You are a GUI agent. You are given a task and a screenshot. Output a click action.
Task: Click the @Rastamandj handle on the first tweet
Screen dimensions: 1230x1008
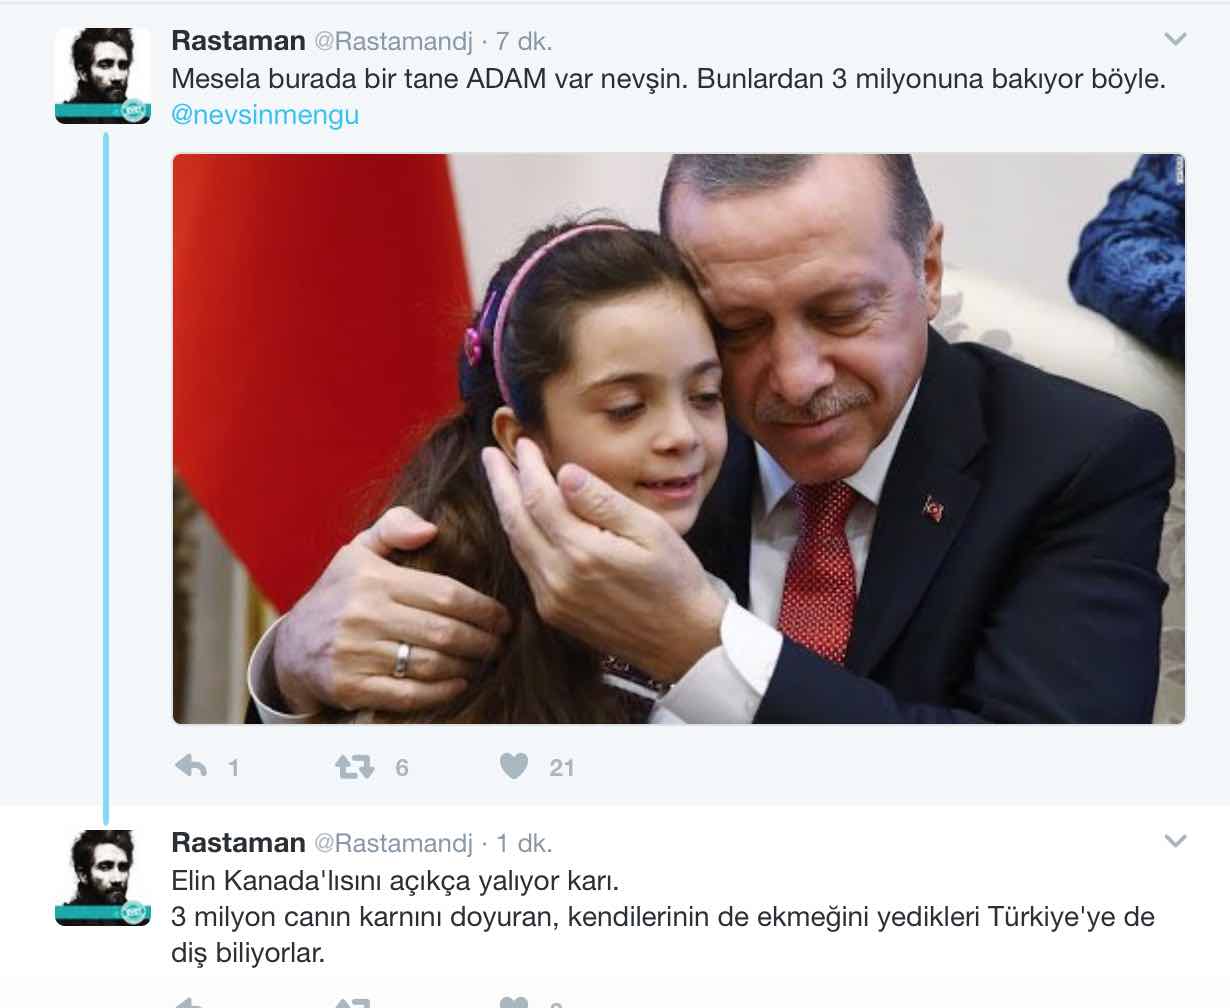394,42
